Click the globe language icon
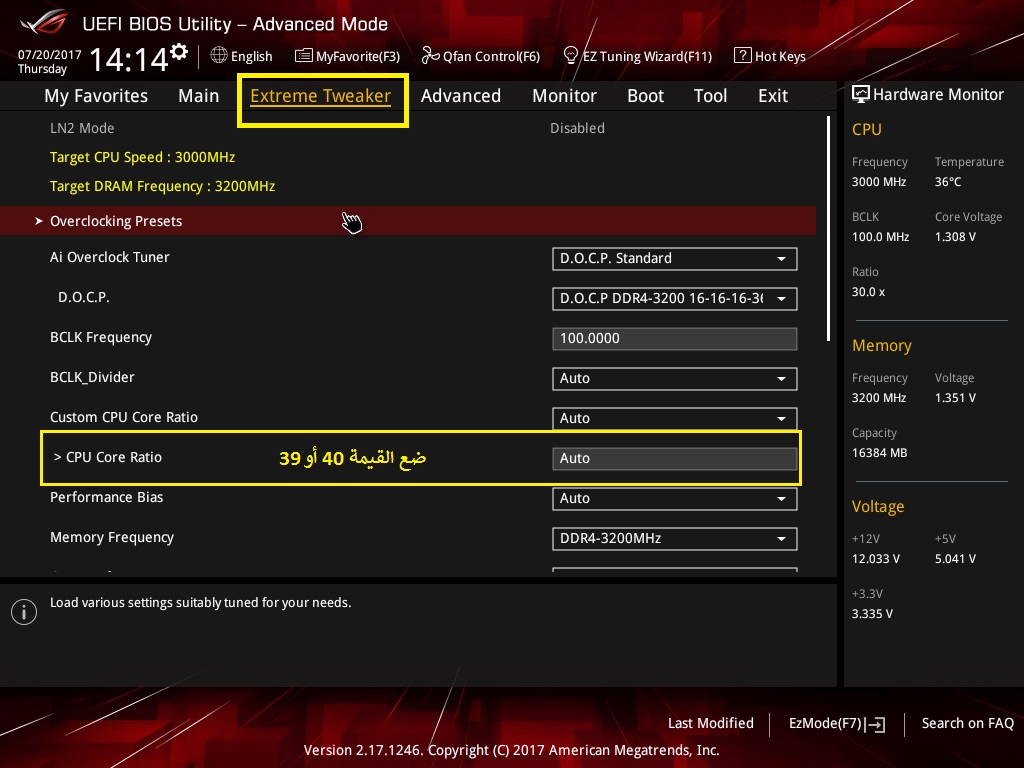1024x768 pixels. [x=219, y=56]
